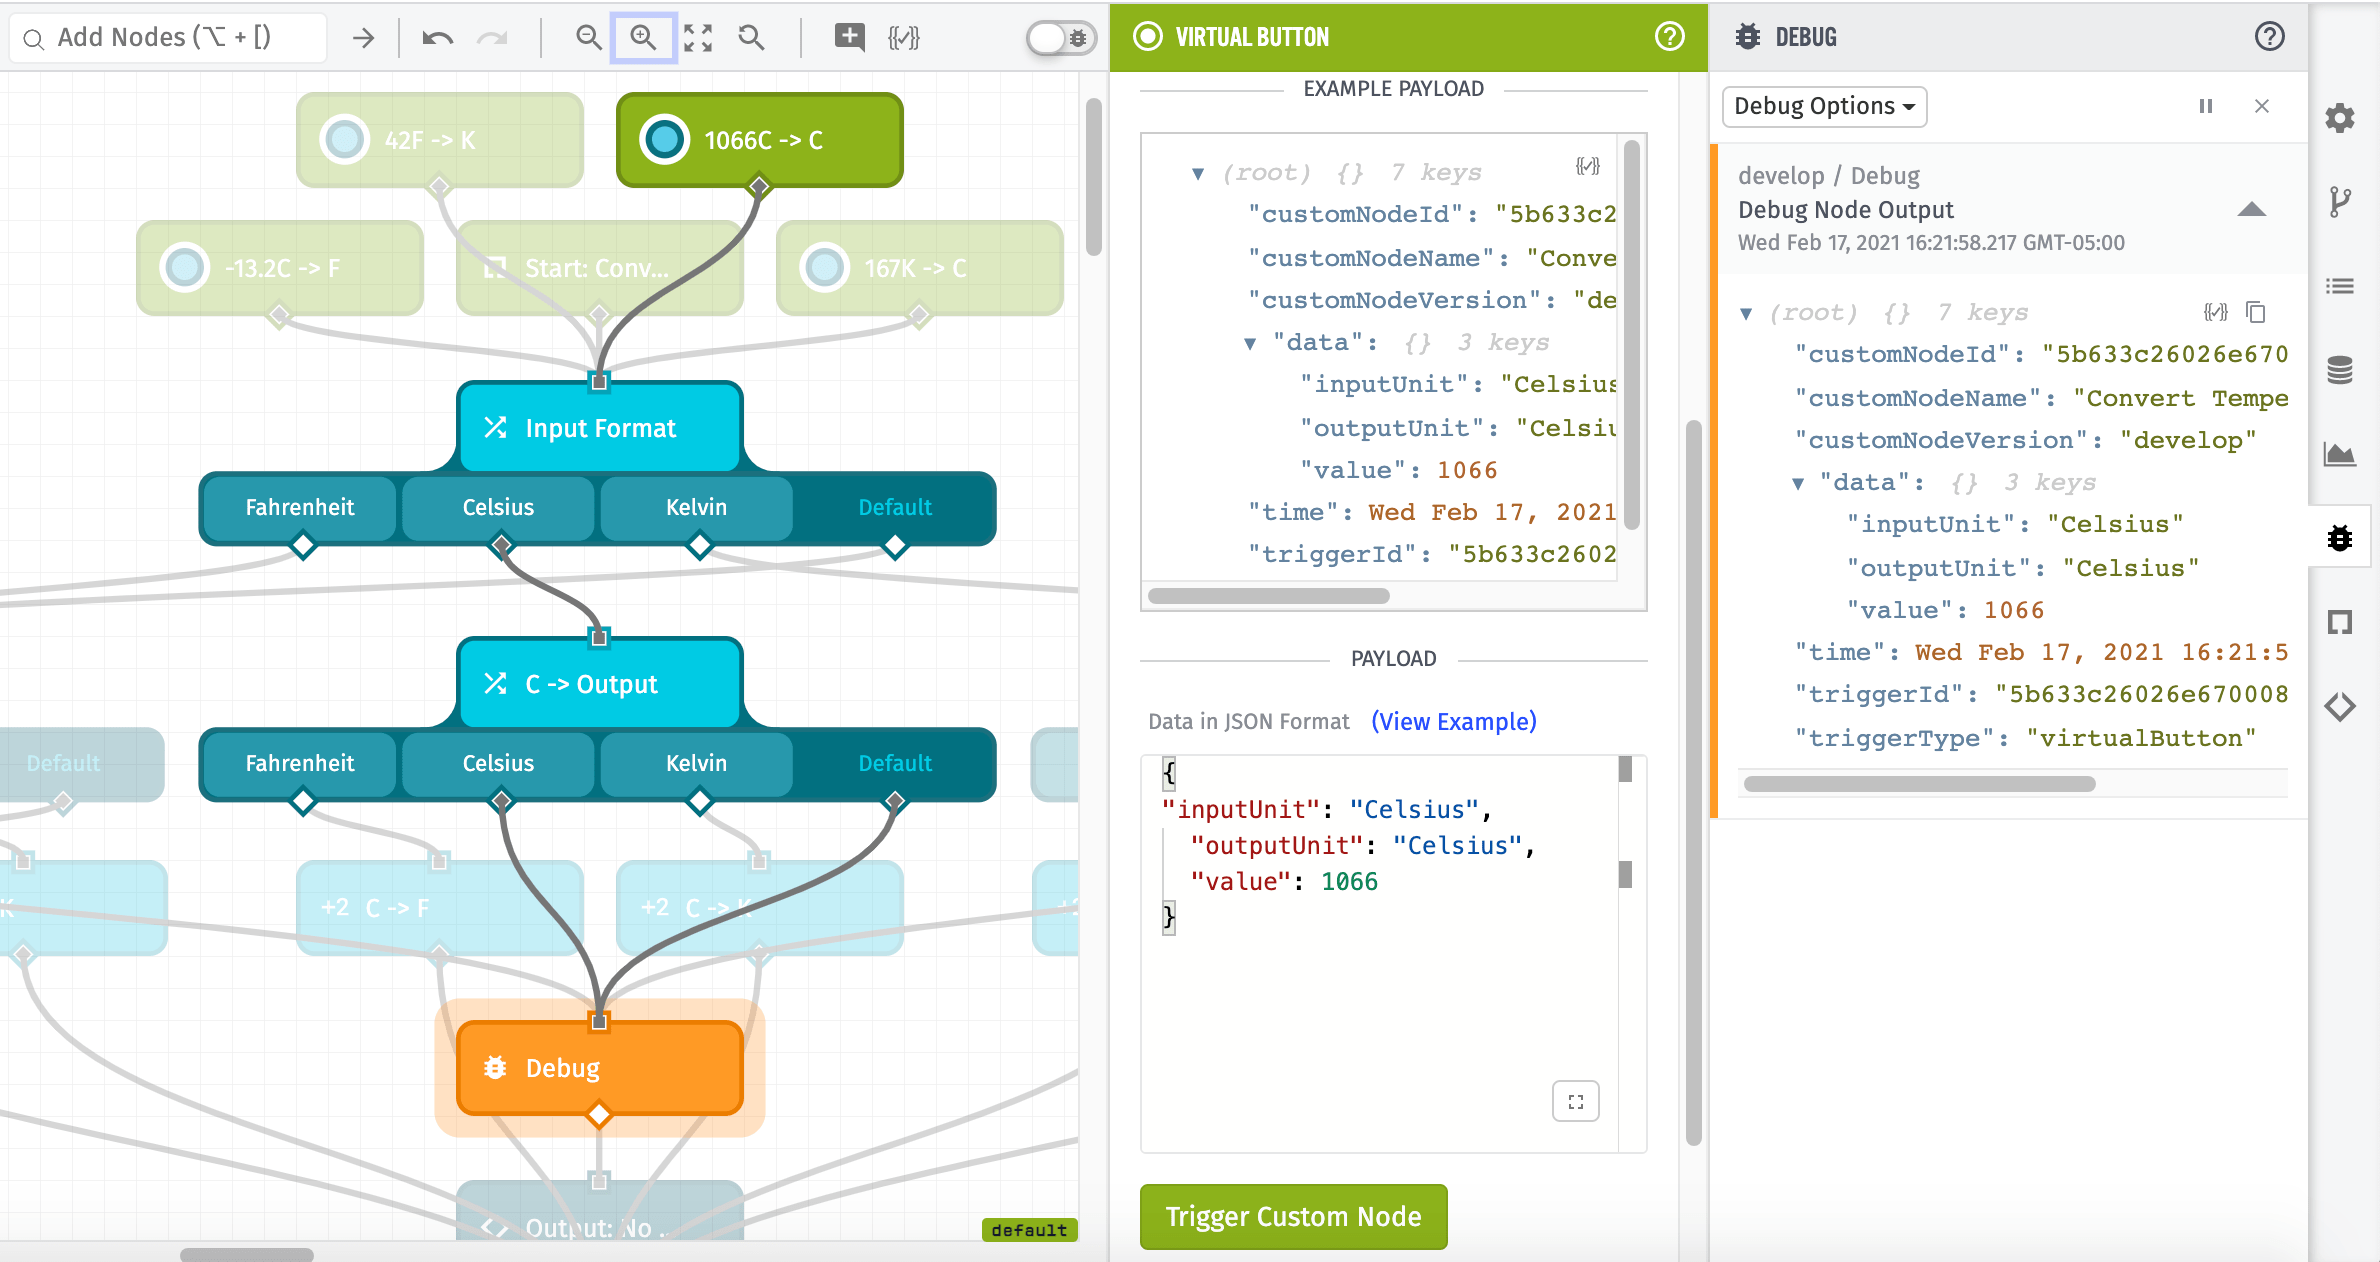Collapse root in debug output tree
The image size is (2380, 1262).
pos(1746,314)
